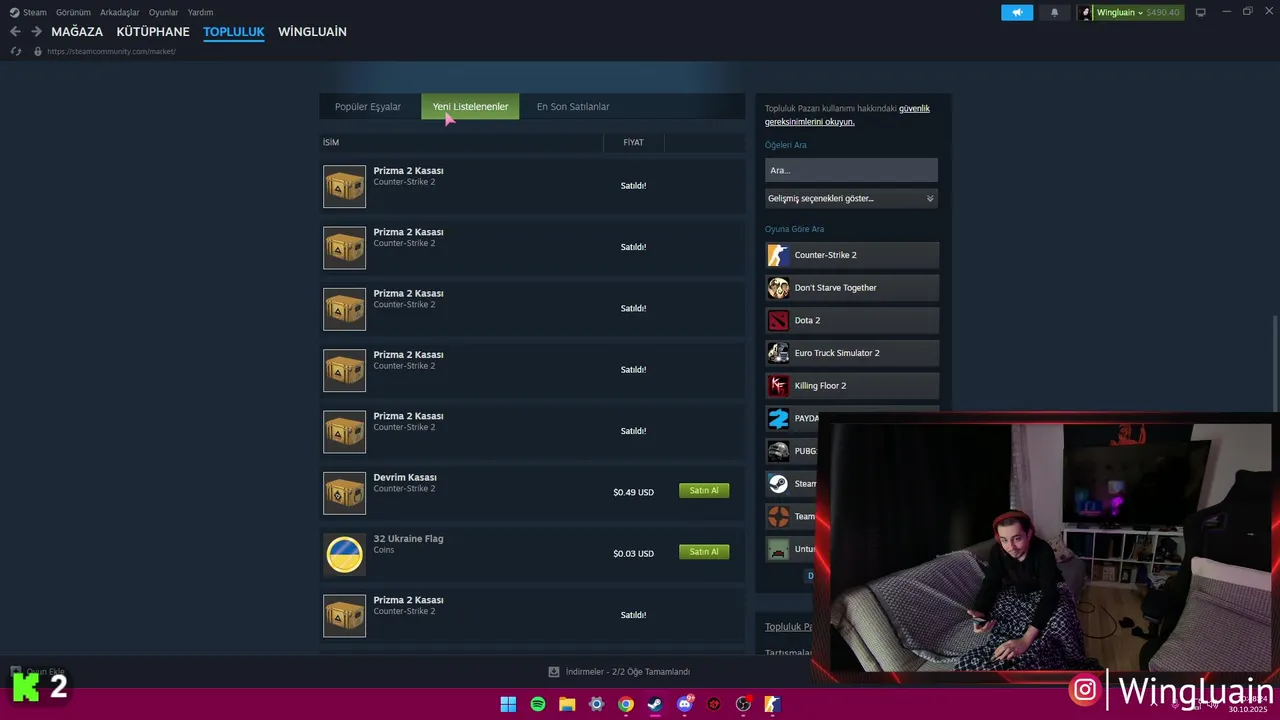Switch to the Popüler Eşyalar tab
This screenshot has width=1280, height=720.
pyautogui.click(x=368, y=107)
